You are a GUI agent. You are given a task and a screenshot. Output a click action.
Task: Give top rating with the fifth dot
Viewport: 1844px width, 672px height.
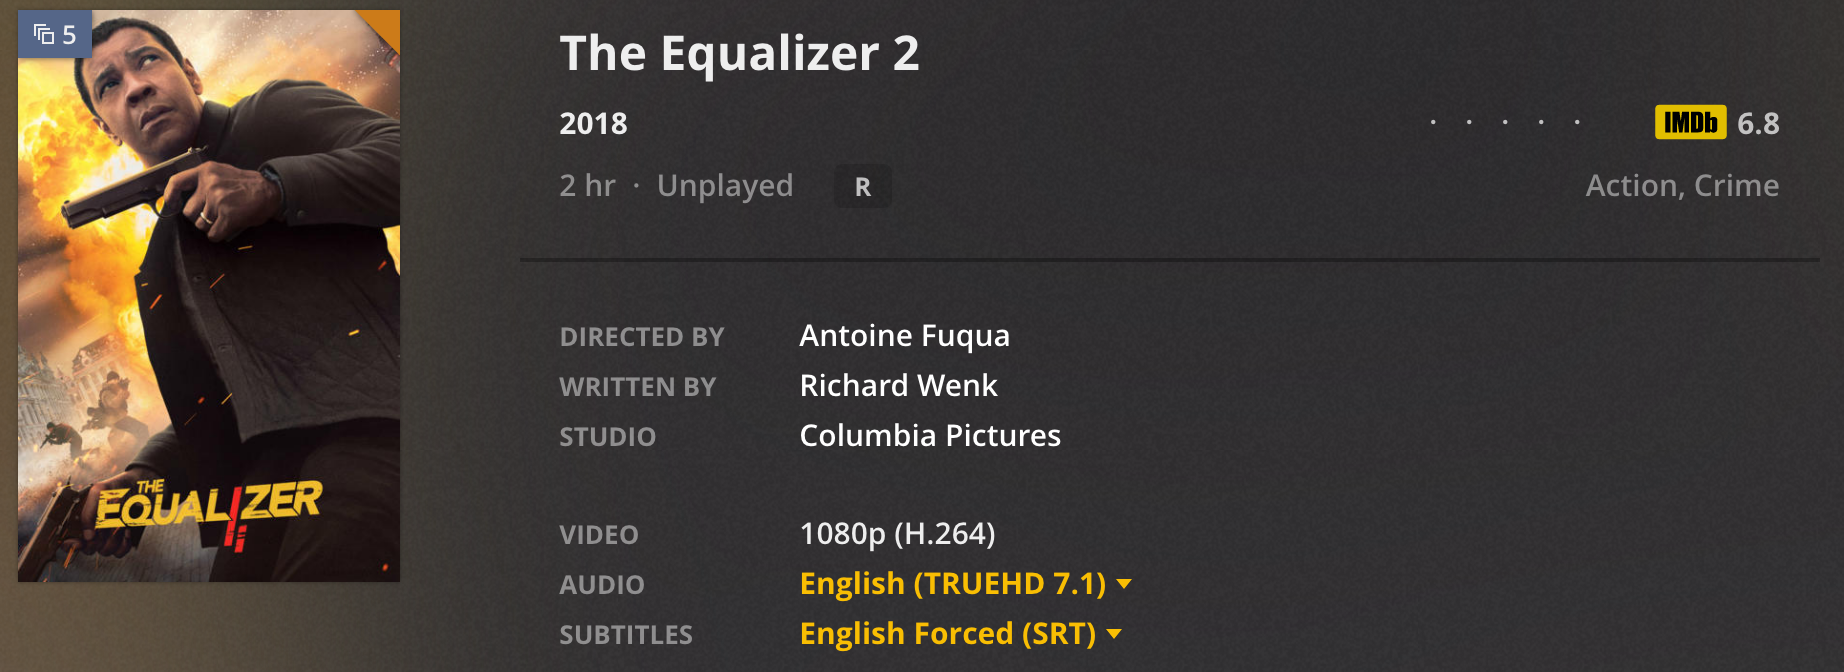click(x=1577, y=122)
